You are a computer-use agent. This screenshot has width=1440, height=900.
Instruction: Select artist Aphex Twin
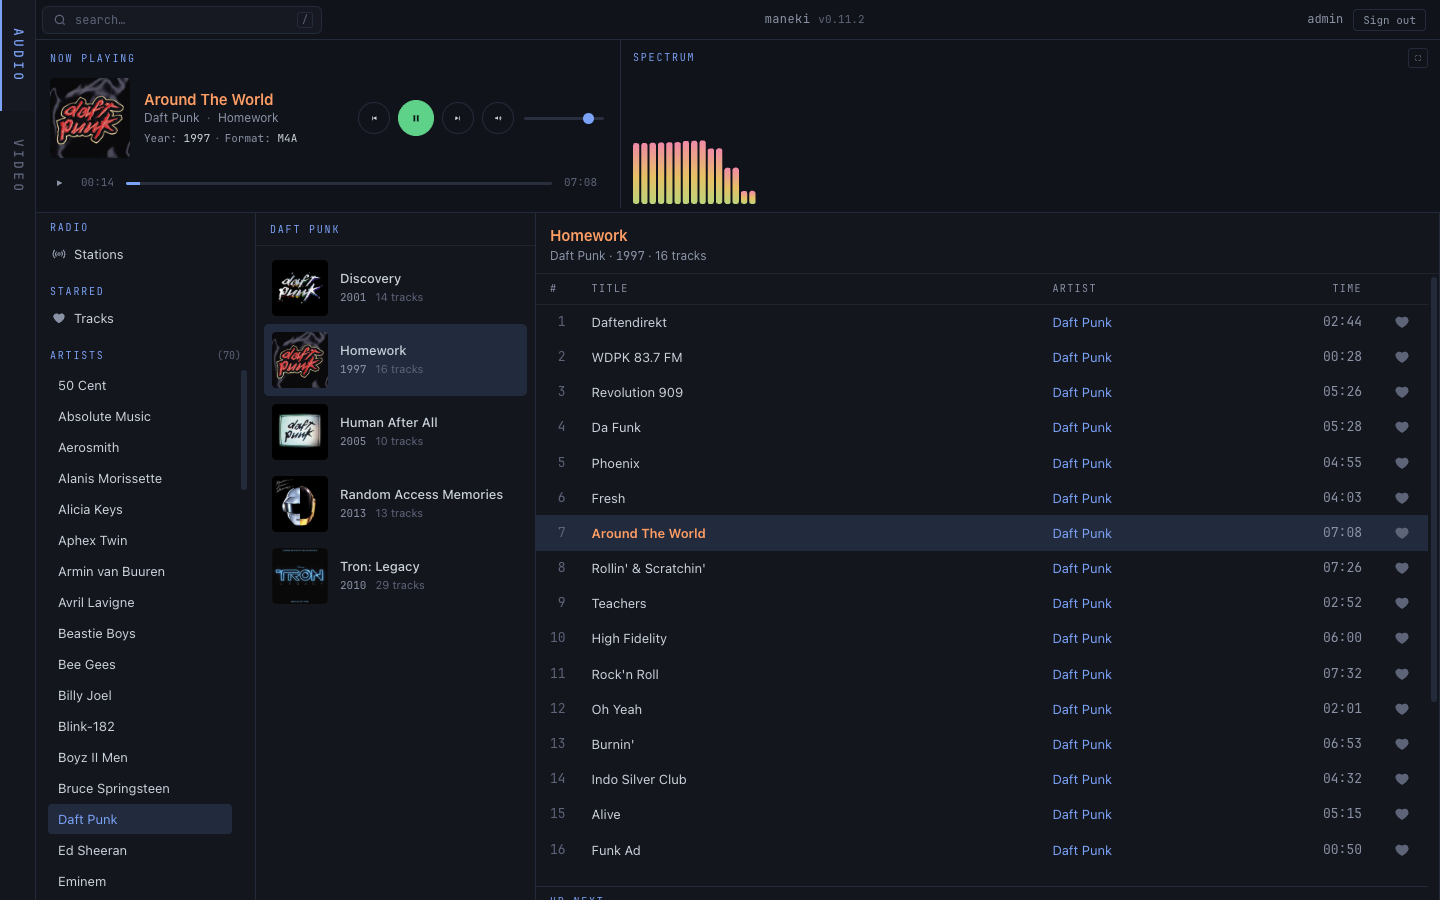[140, 541]
